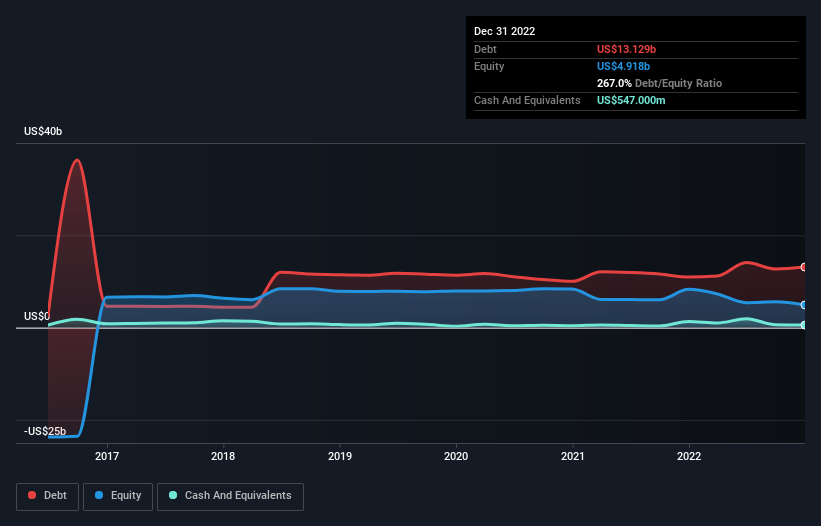The image size is (821, 526).
Task: Click the blue Equity legend dot
Action: [x=99, y=495]
